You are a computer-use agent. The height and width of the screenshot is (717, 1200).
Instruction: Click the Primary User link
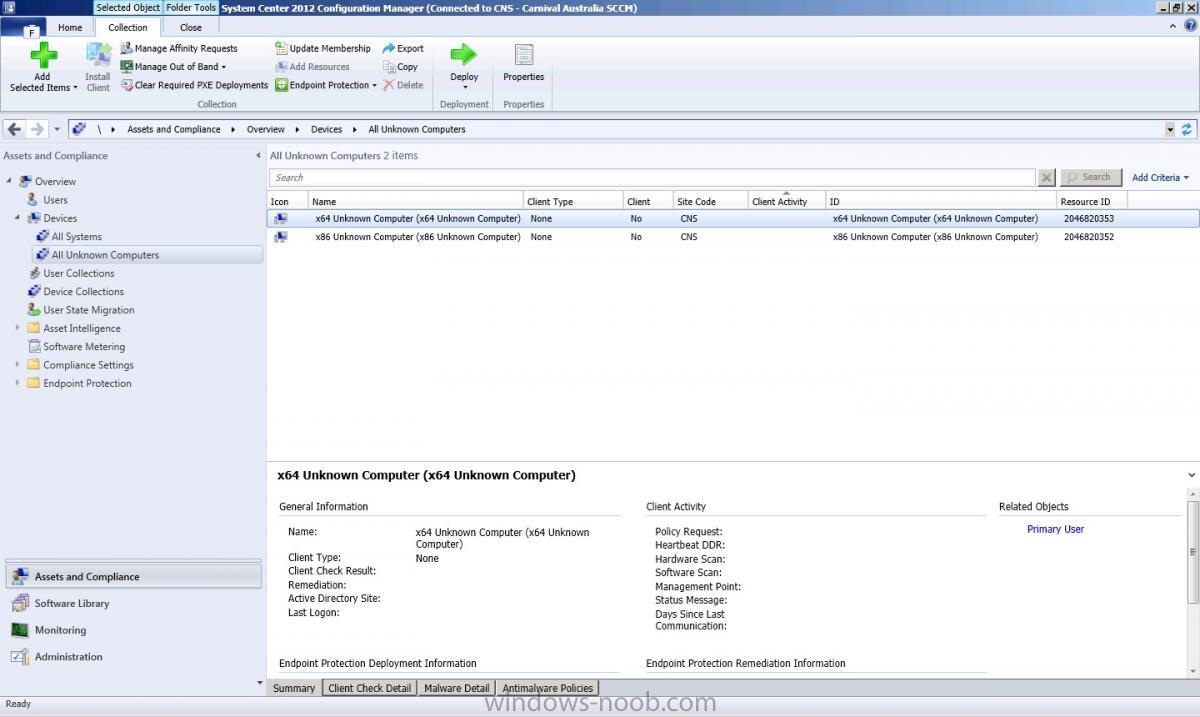[1055, 529]
